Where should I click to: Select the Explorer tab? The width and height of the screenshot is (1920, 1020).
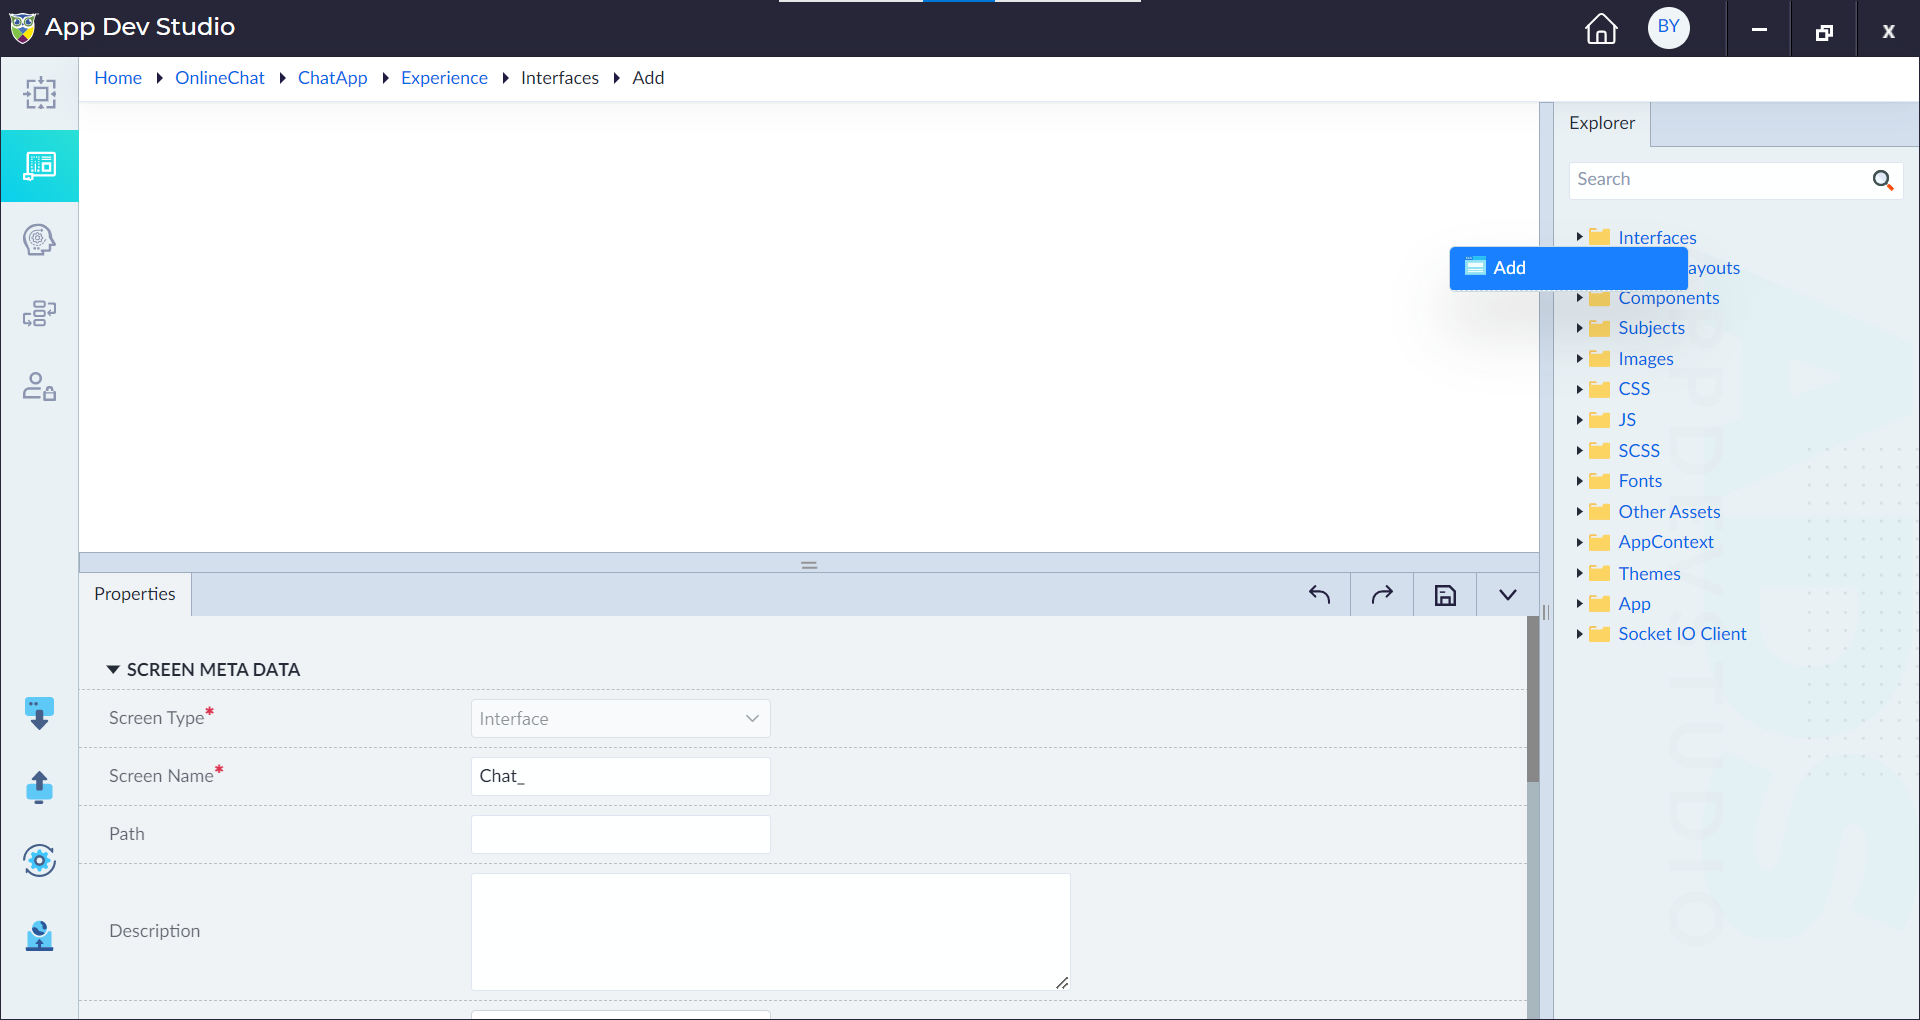pyautogui.click(x=1602, y=124)
